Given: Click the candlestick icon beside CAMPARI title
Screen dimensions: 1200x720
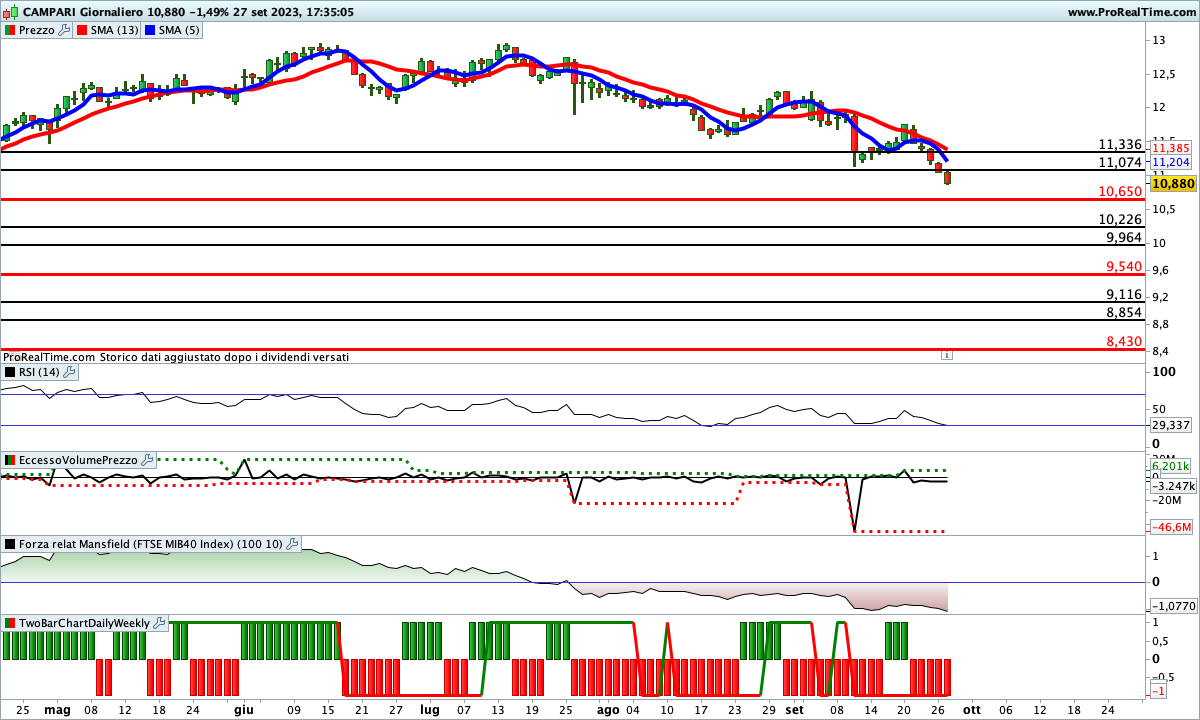Looking at the screenshot, I should click(x=10, y=12).
